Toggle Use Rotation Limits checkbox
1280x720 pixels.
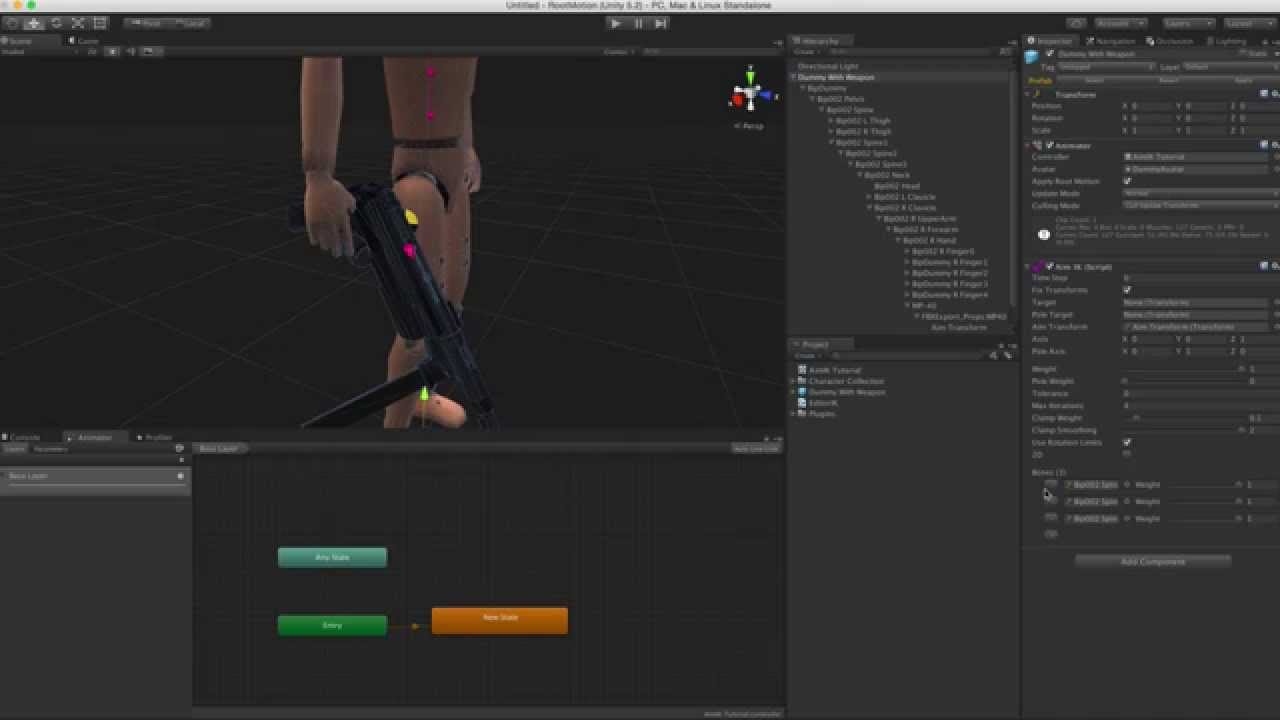1127,442
